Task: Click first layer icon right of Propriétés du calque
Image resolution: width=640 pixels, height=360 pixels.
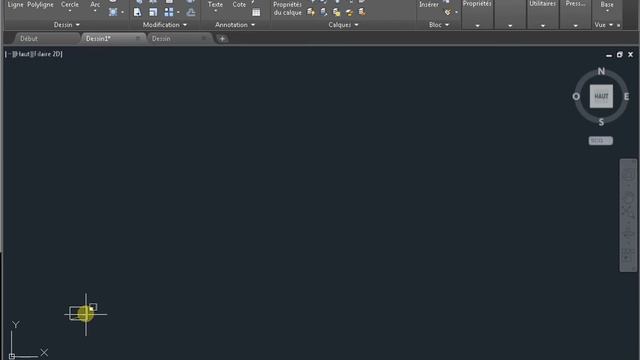Action: pos(311,12)
